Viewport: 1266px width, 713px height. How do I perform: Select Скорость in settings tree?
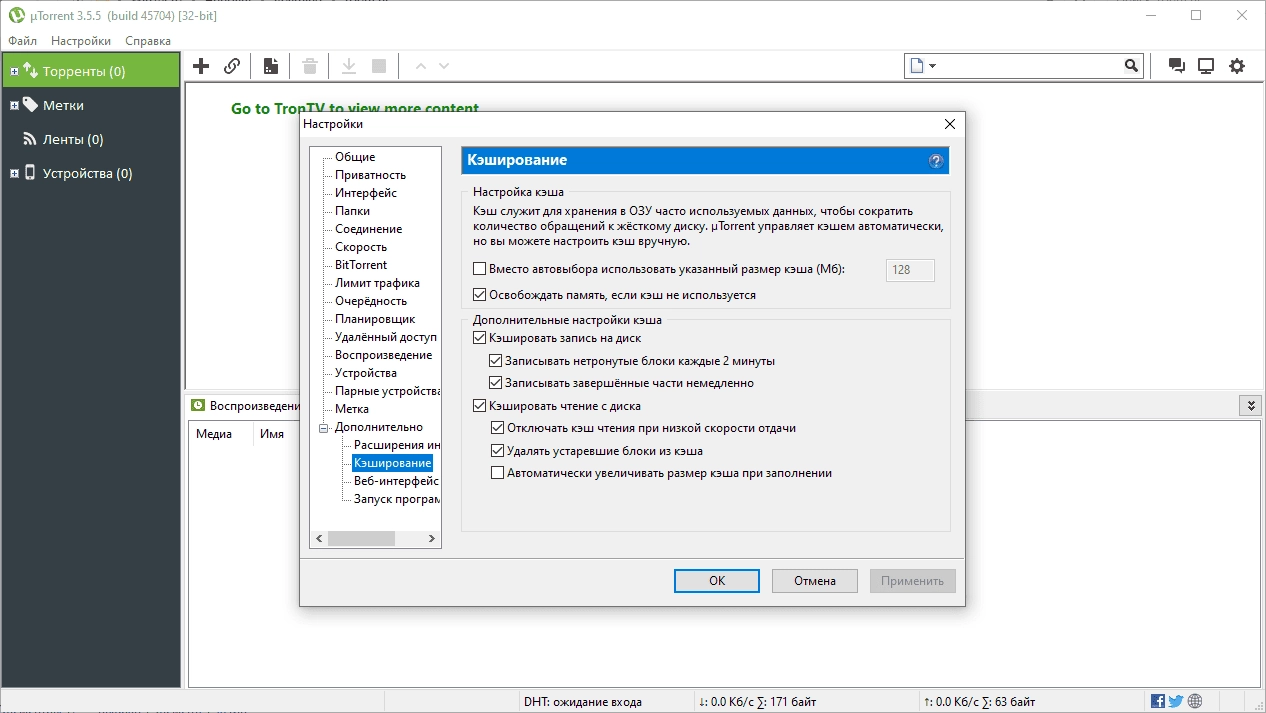(x=361, y=247)
